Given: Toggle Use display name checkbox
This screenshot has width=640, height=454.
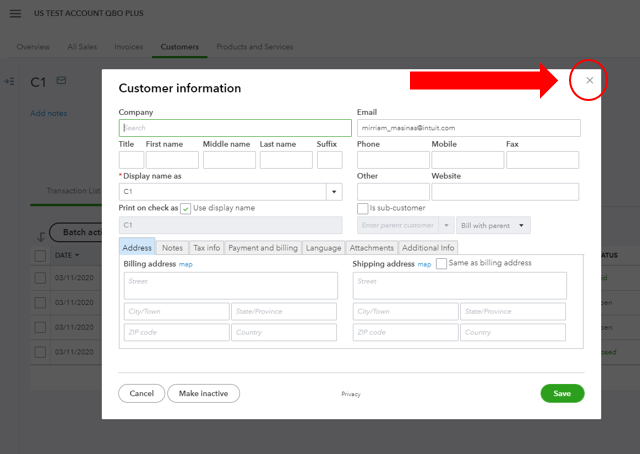Looking at the screenshot, I should [185, 209].
